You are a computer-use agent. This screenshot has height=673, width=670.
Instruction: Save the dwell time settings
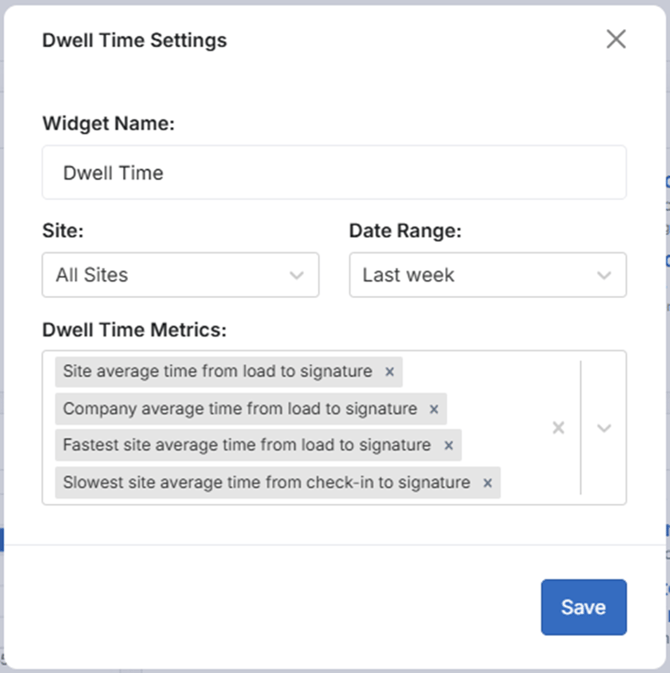click(x=583, y=607)
